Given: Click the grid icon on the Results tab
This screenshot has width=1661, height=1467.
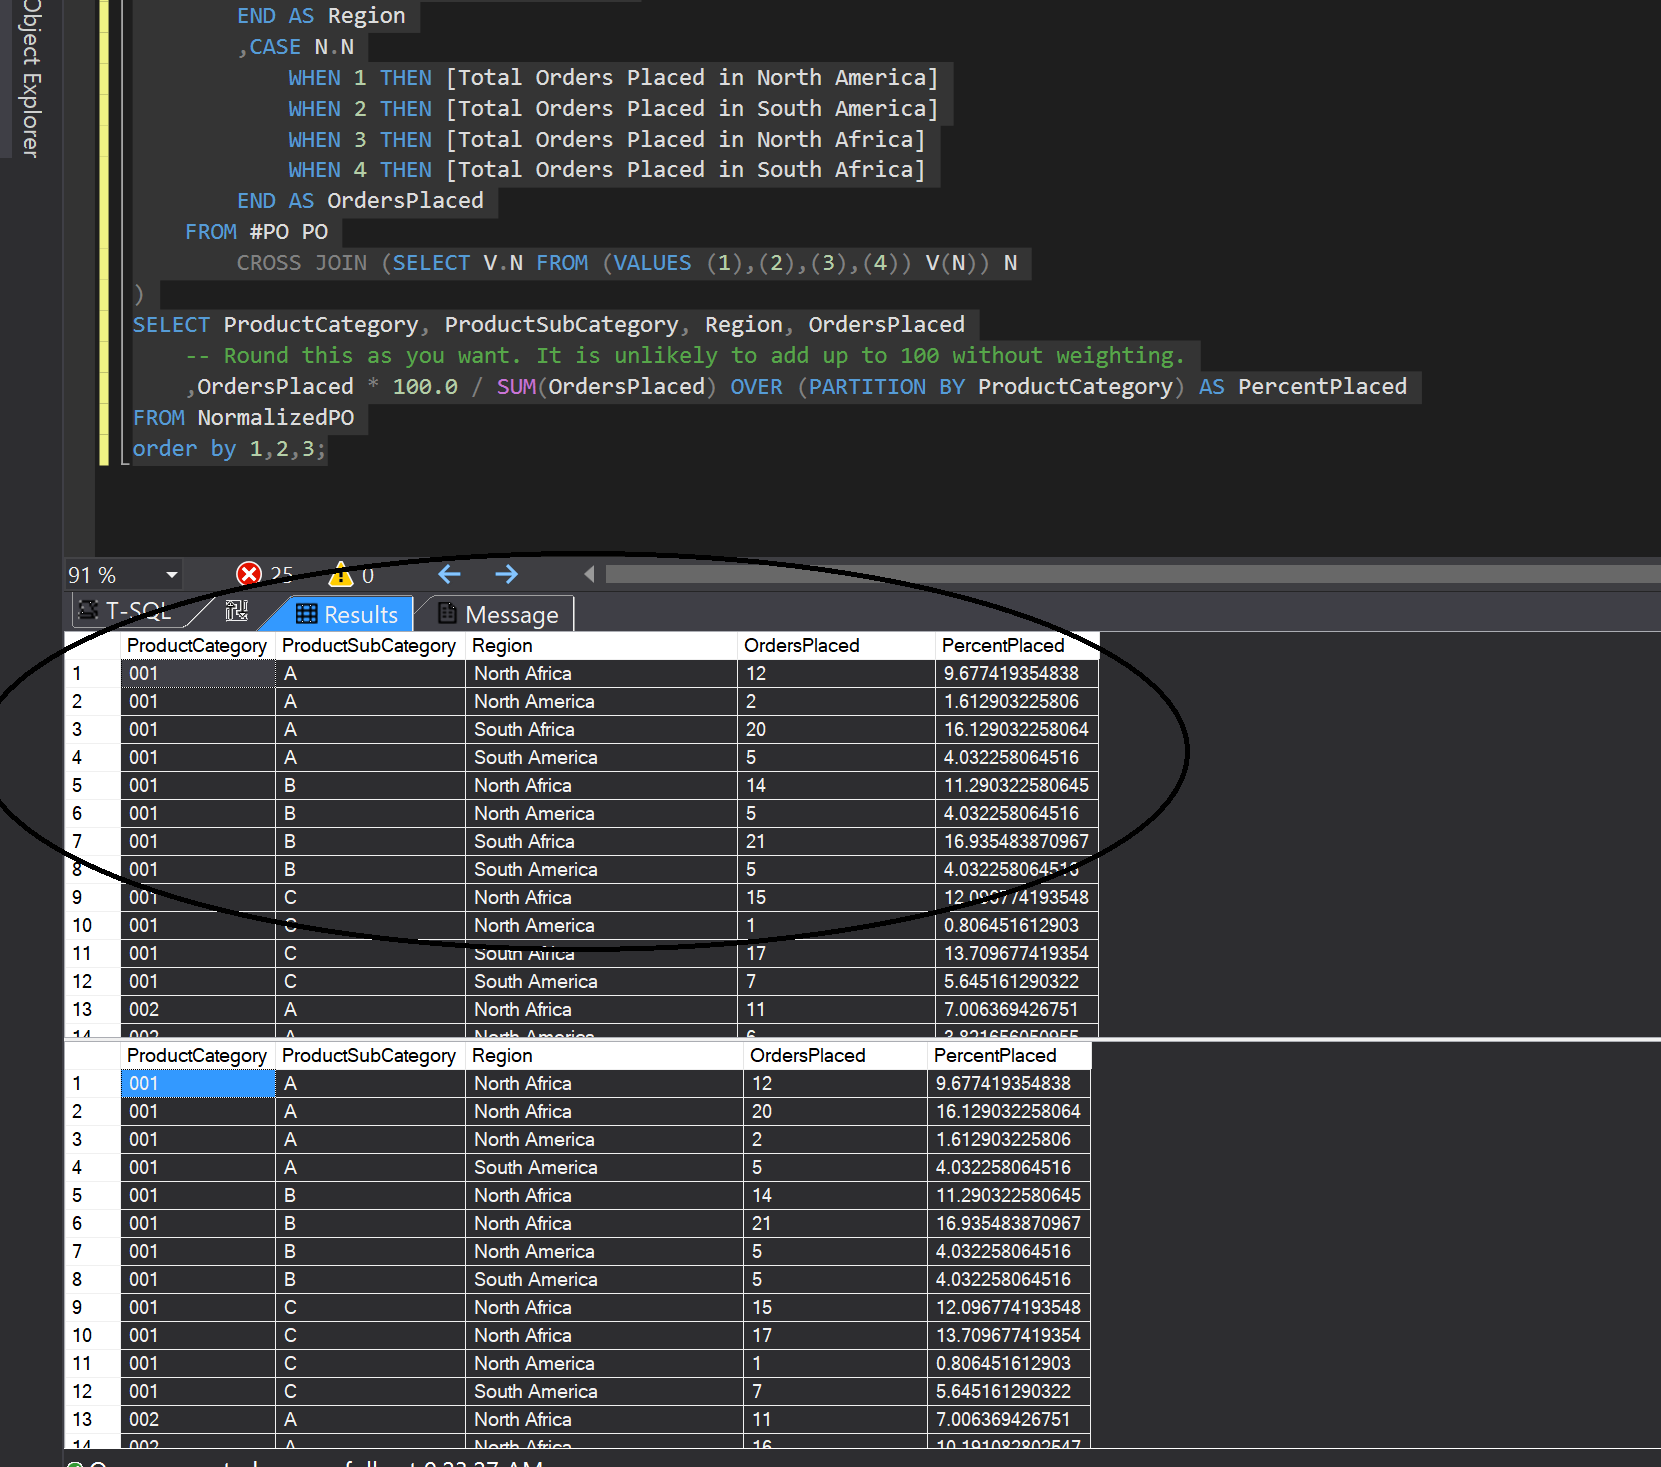Looking at the screenshot, I should click(x=307, y=614).
